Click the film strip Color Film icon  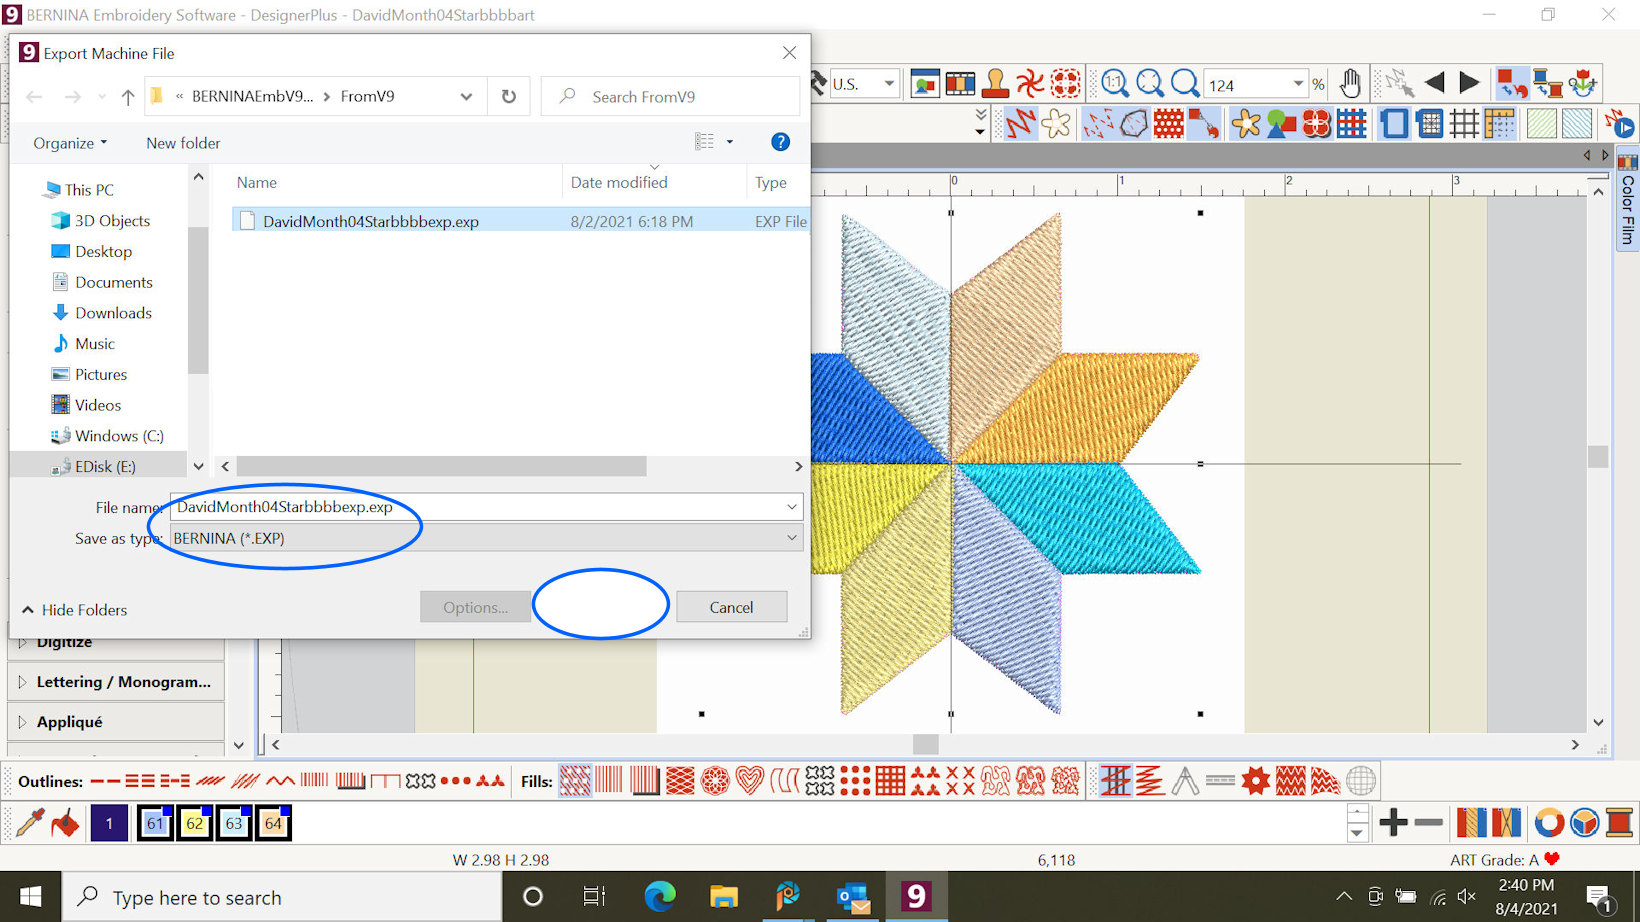point(959,84)
